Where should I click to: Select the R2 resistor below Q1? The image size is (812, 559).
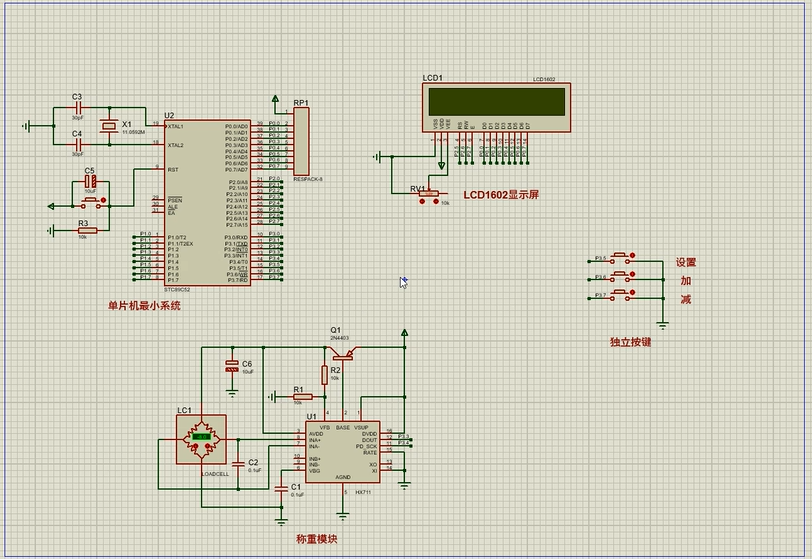323,375
